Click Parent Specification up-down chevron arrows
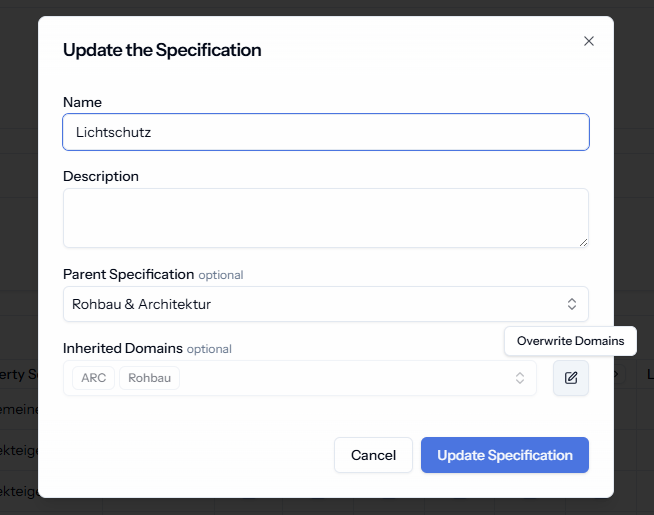 tap(571, 304)
